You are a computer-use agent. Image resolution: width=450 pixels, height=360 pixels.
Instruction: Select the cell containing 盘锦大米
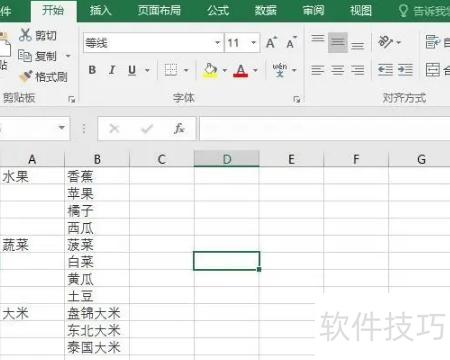(x=97, y=313)
